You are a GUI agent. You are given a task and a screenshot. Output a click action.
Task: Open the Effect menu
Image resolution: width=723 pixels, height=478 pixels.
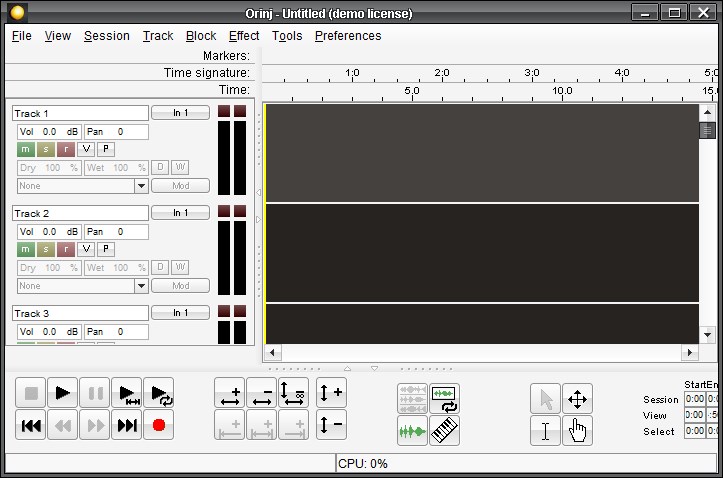click(244, 36)
